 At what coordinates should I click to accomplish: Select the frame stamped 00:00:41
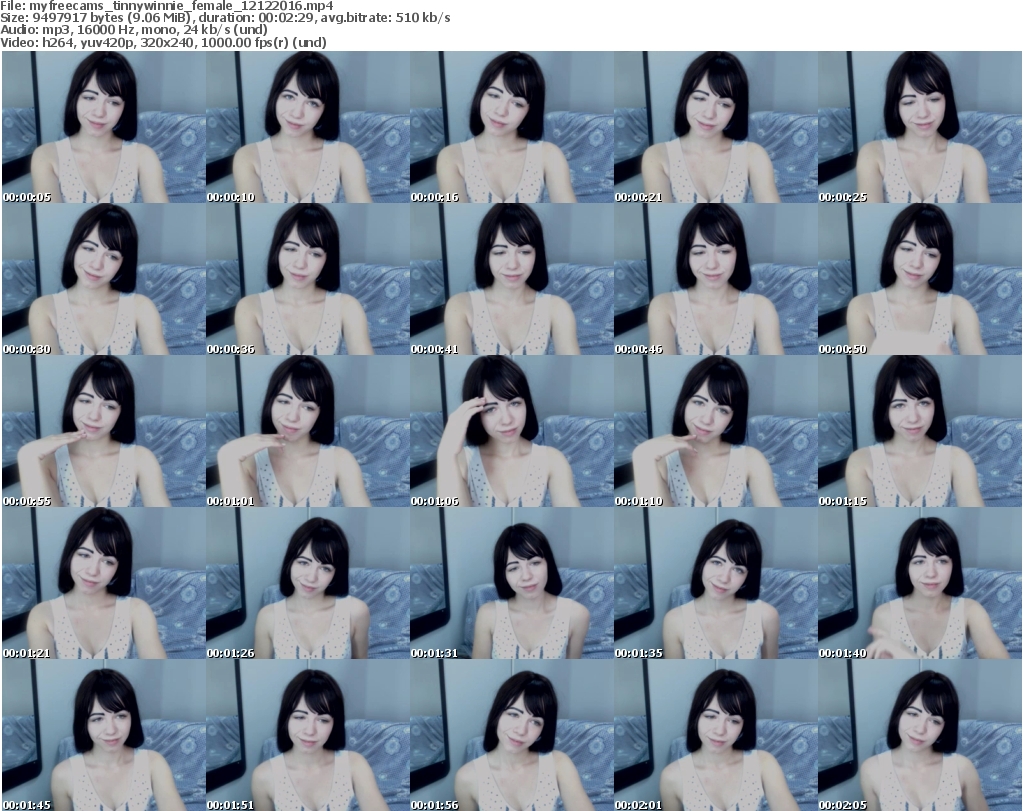click(x=512, y=279)
